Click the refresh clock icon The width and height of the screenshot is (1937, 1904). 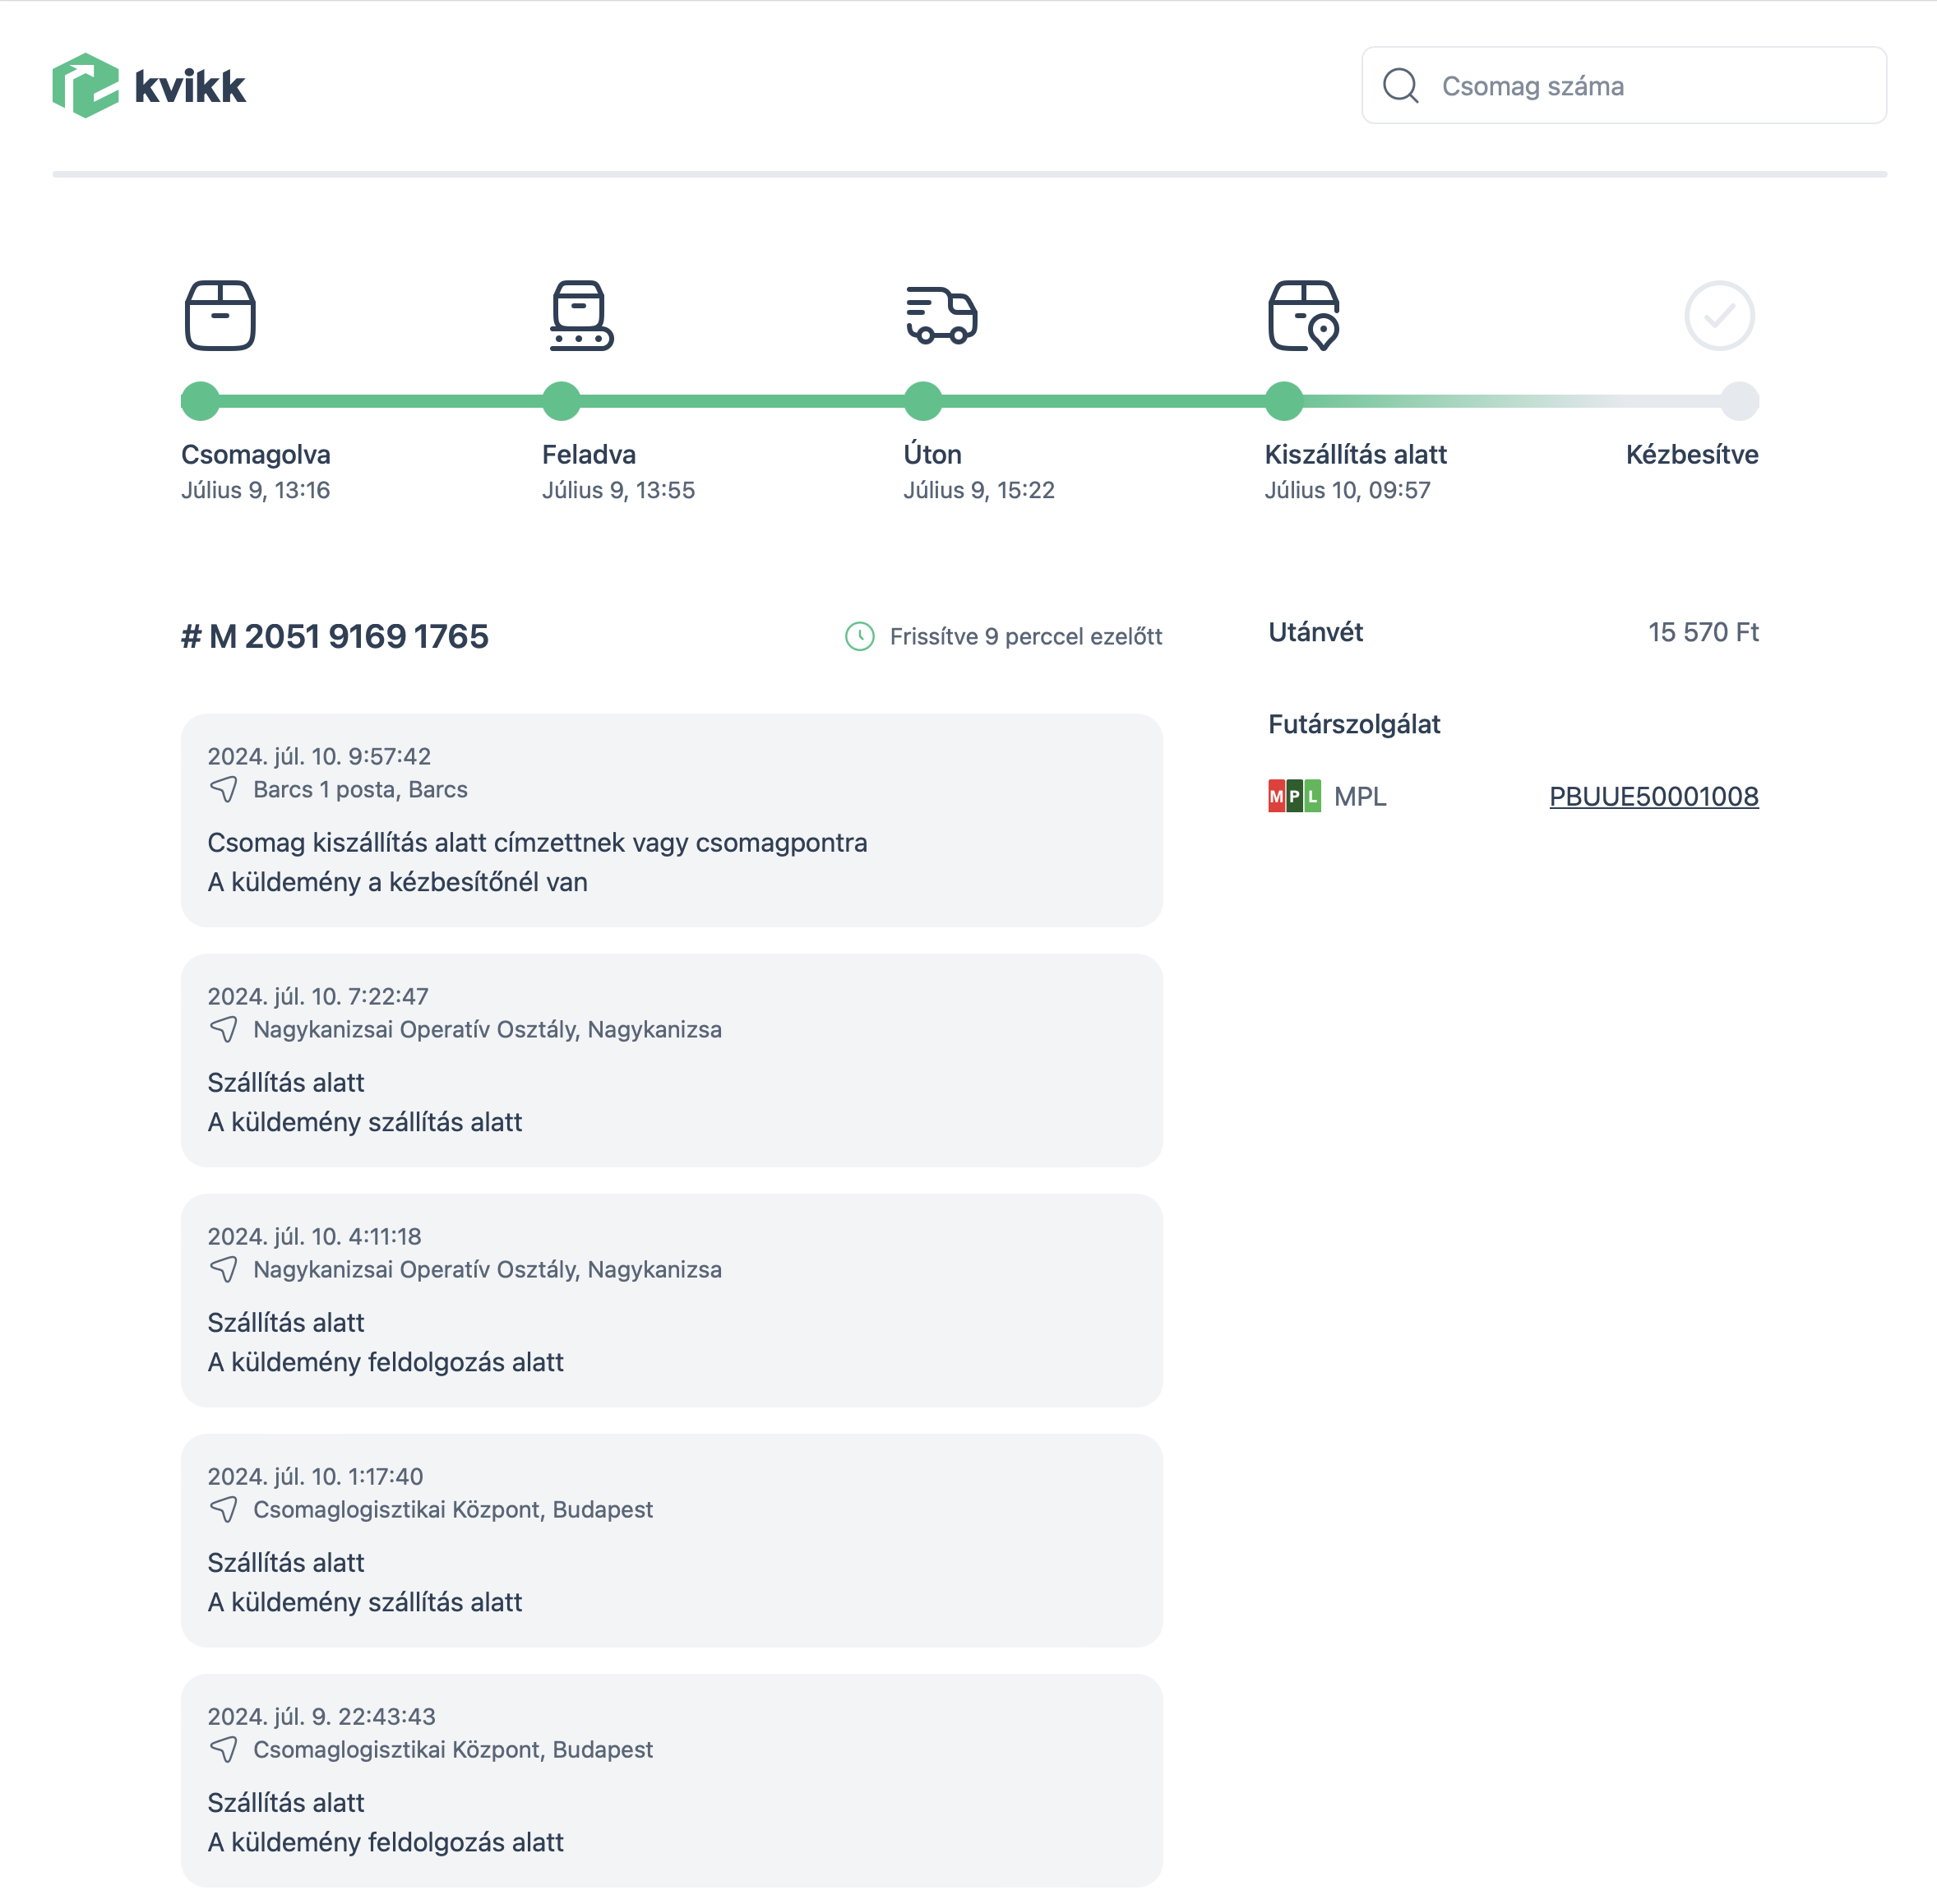[x=859, y=636]
